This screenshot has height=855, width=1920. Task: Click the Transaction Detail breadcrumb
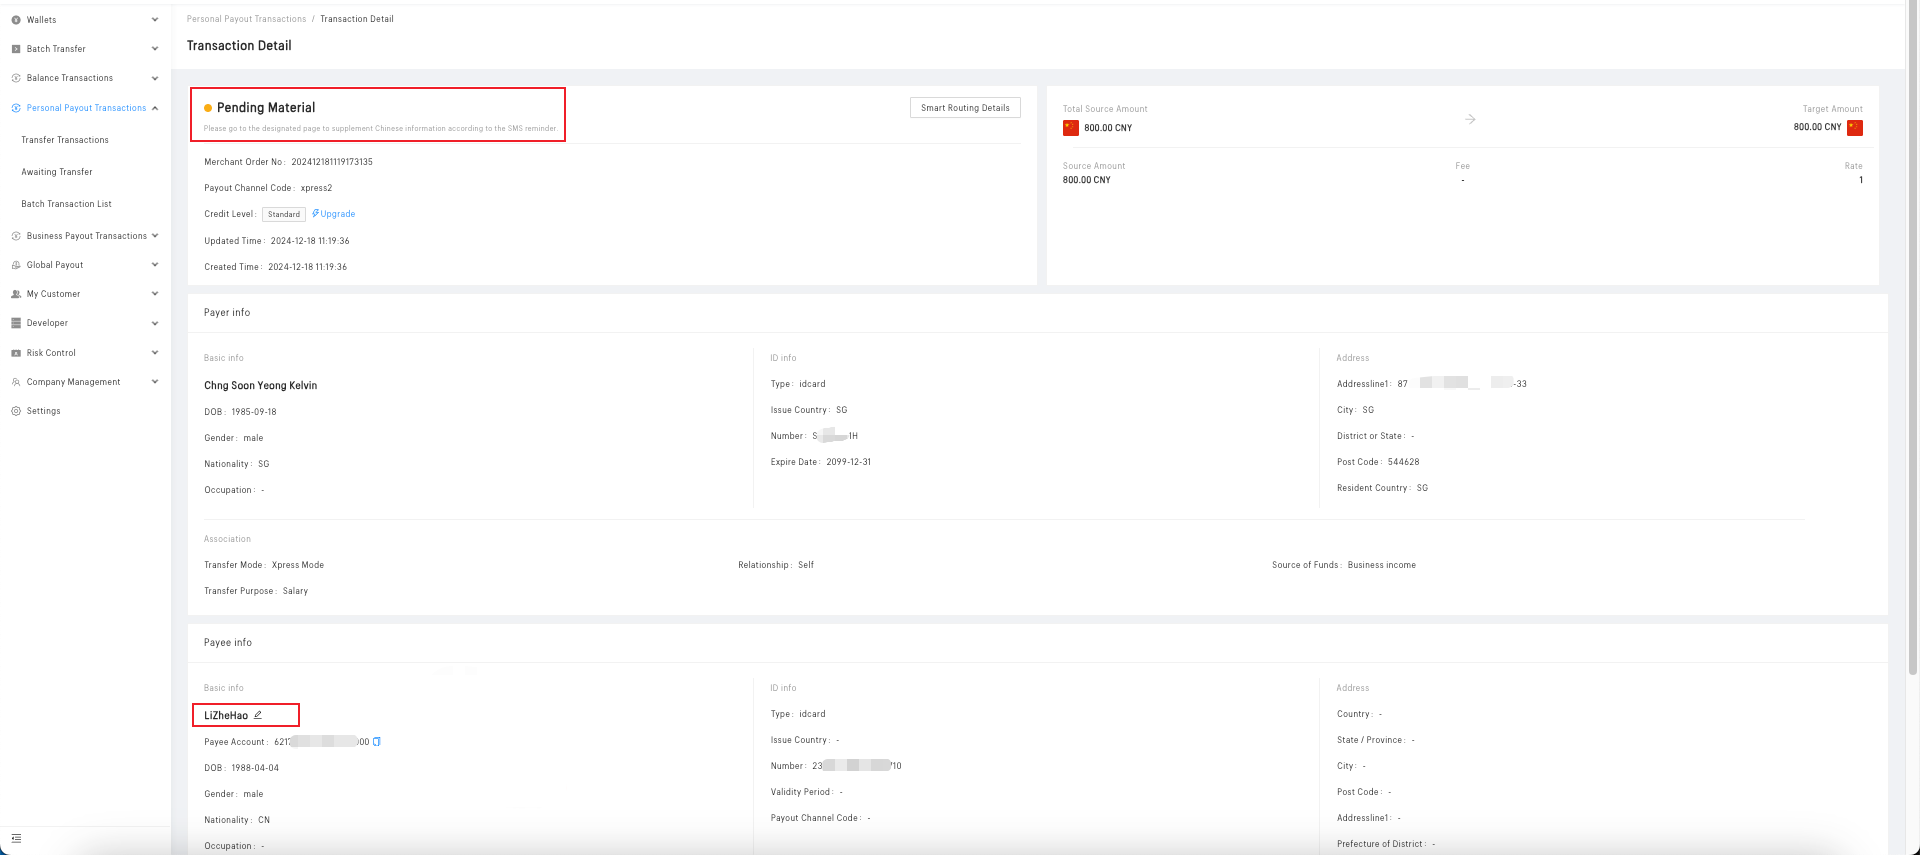(357, 19)
